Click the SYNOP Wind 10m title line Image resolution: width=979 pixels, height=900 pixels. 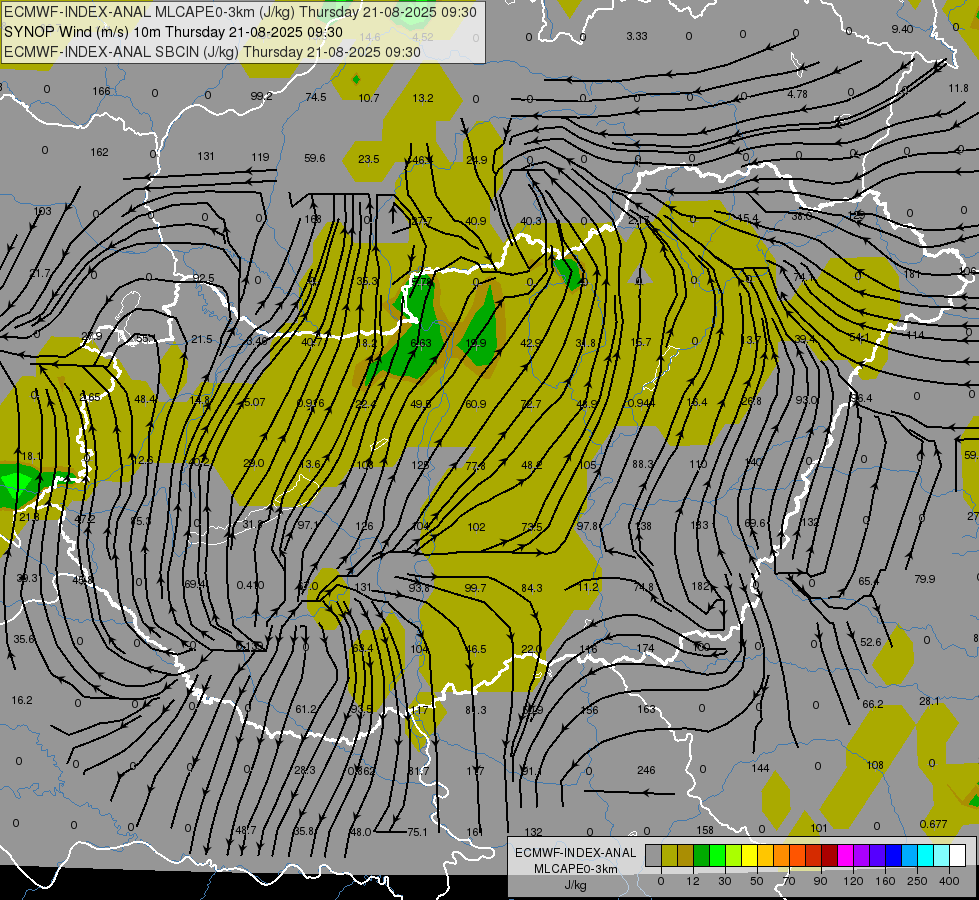tap(173, 32)
